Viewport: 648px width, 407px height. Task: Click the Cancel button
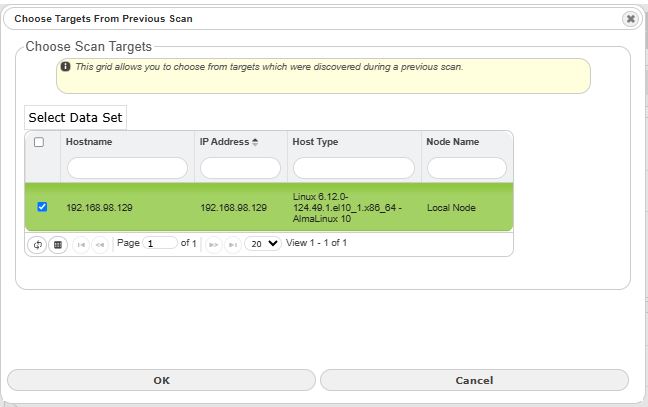(474, 380)
